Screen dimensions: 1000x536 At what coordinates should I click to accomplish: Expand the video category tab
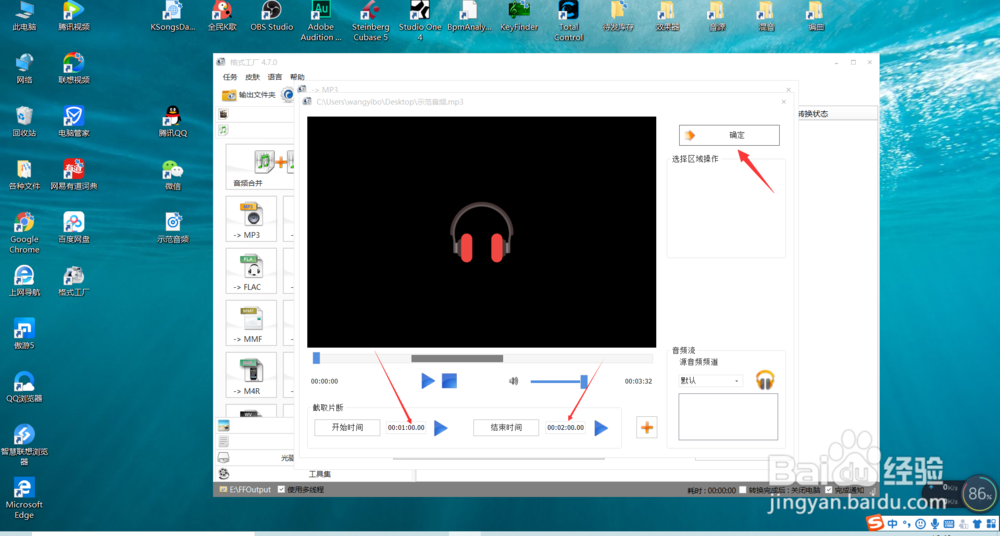point(223,114)
